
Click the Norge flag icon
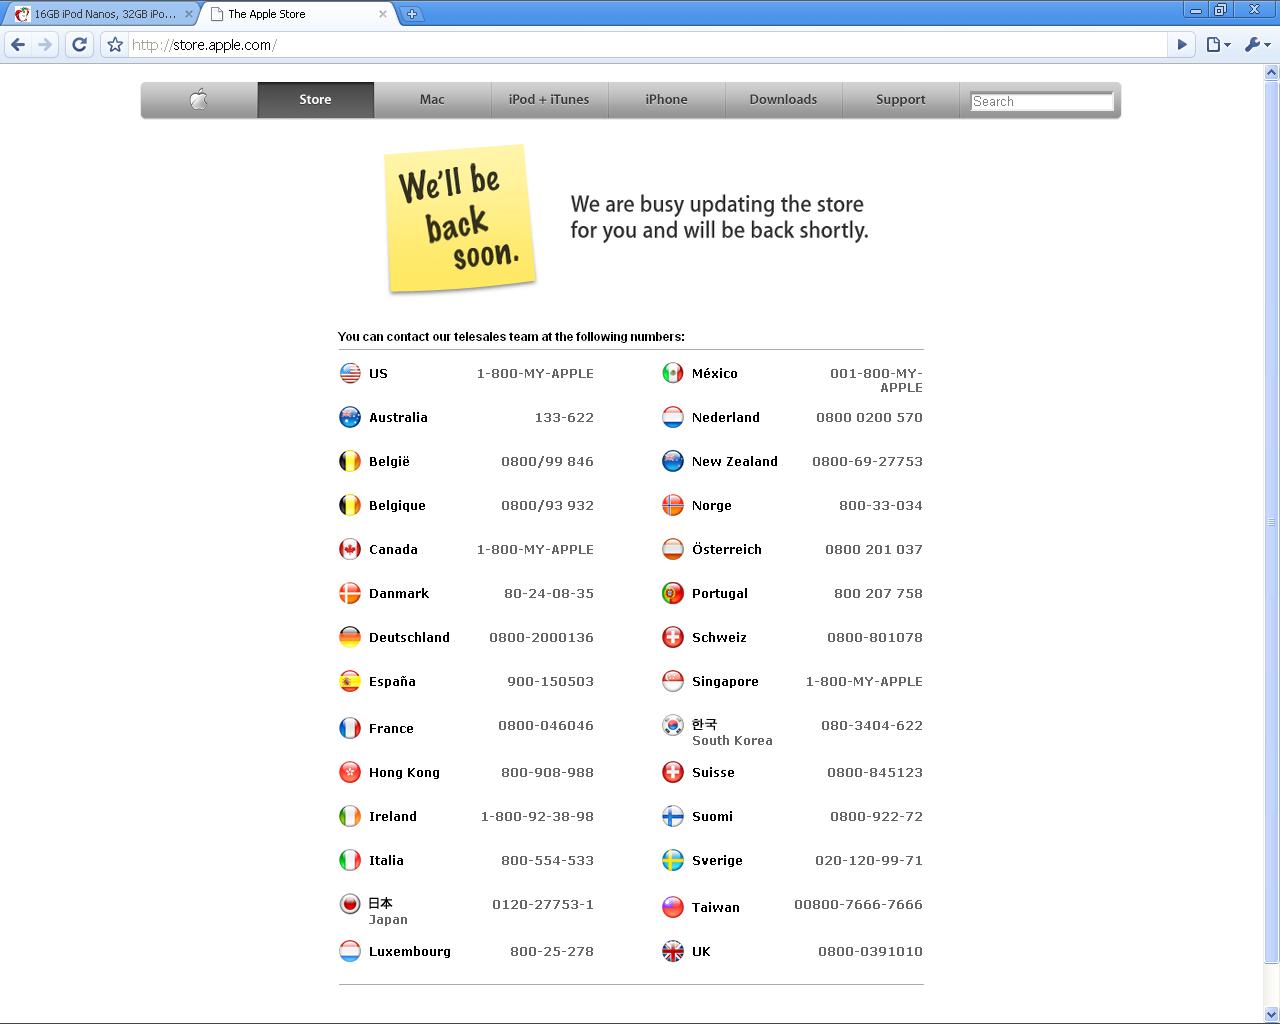(673, 505)
